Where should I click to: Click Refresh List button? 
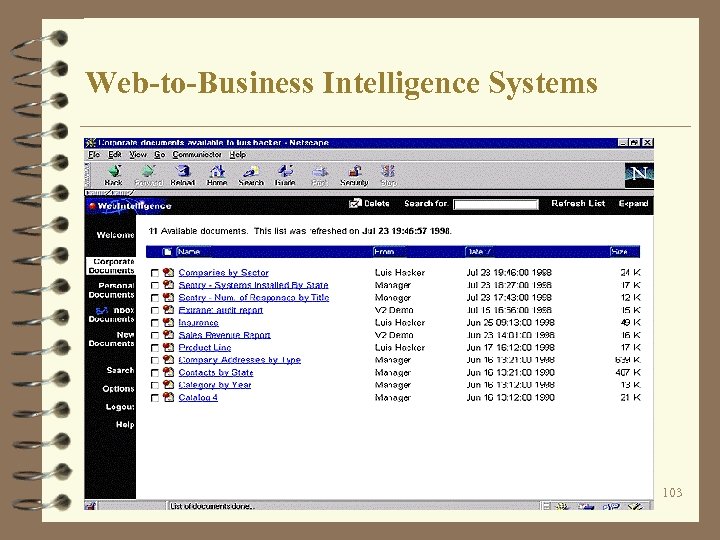tap(578, 203)
